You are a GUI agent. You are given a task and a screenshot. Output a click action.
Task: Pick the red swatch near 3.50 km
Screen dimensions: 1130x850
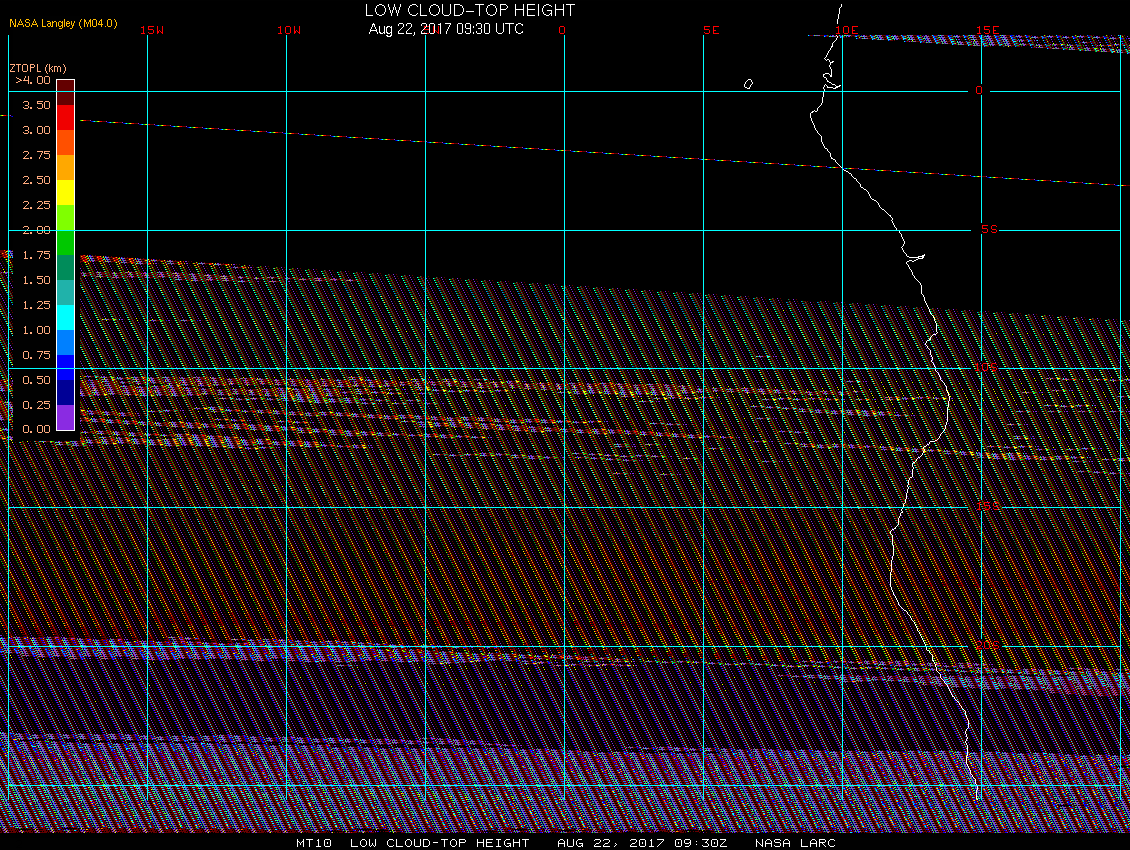[66, 118]
